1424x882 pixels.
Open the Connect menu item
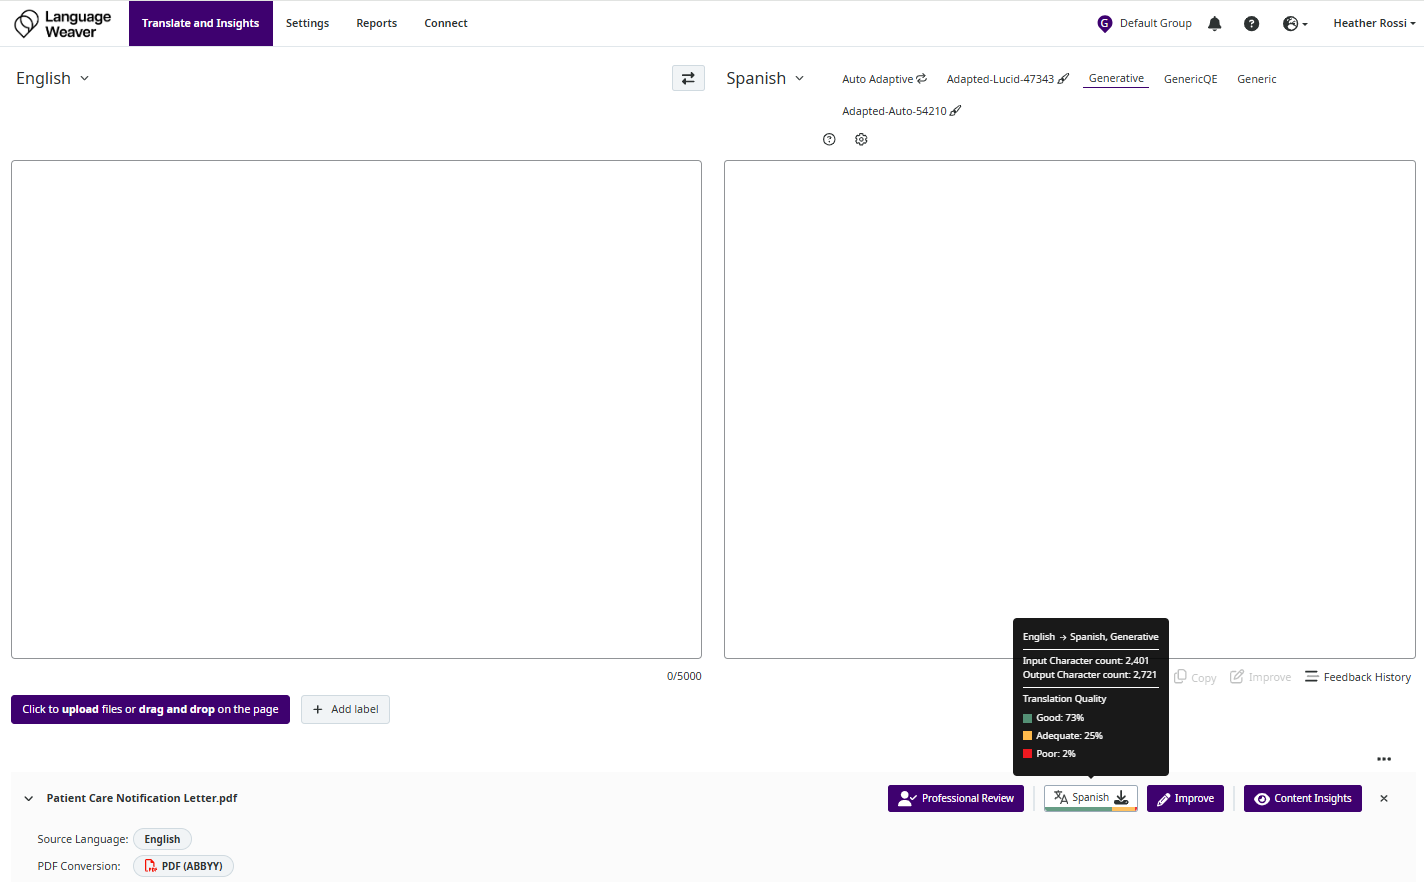pyautogui.click(x=445, y=23)
